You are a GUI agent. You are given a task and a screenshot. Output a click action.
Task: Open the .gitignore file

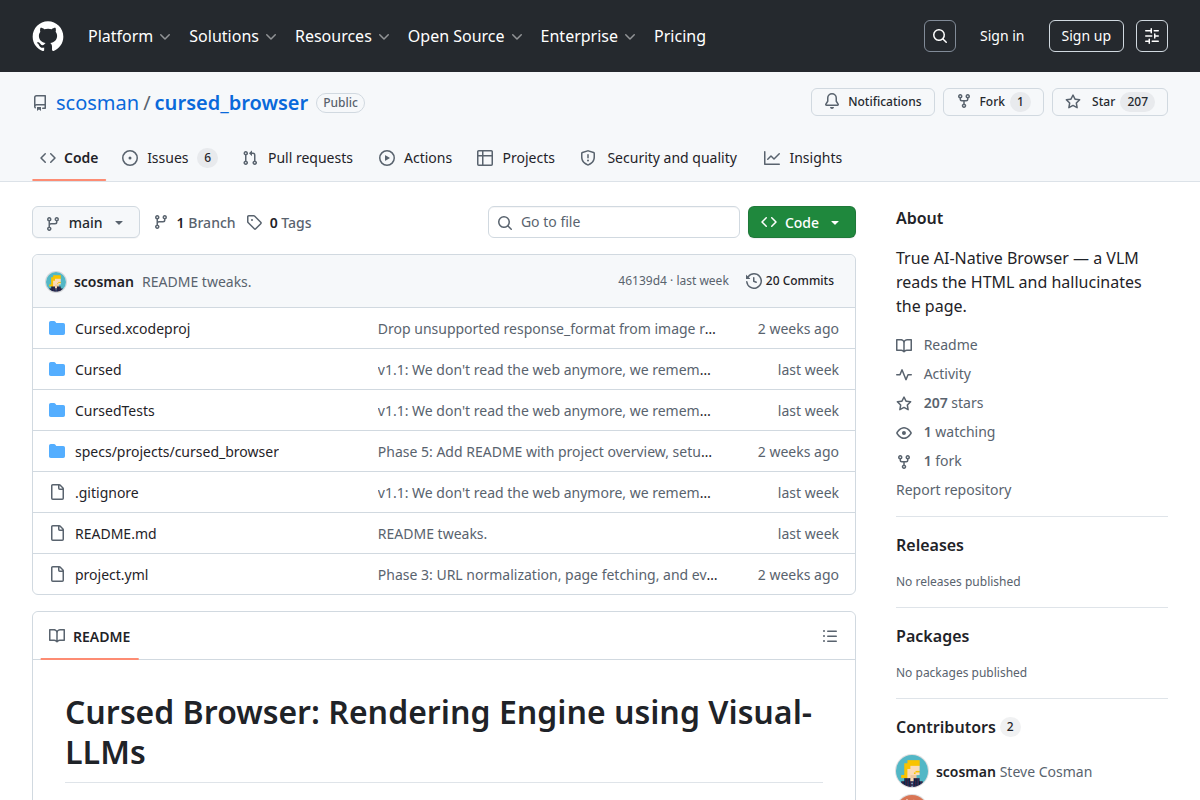pos(107,493)
